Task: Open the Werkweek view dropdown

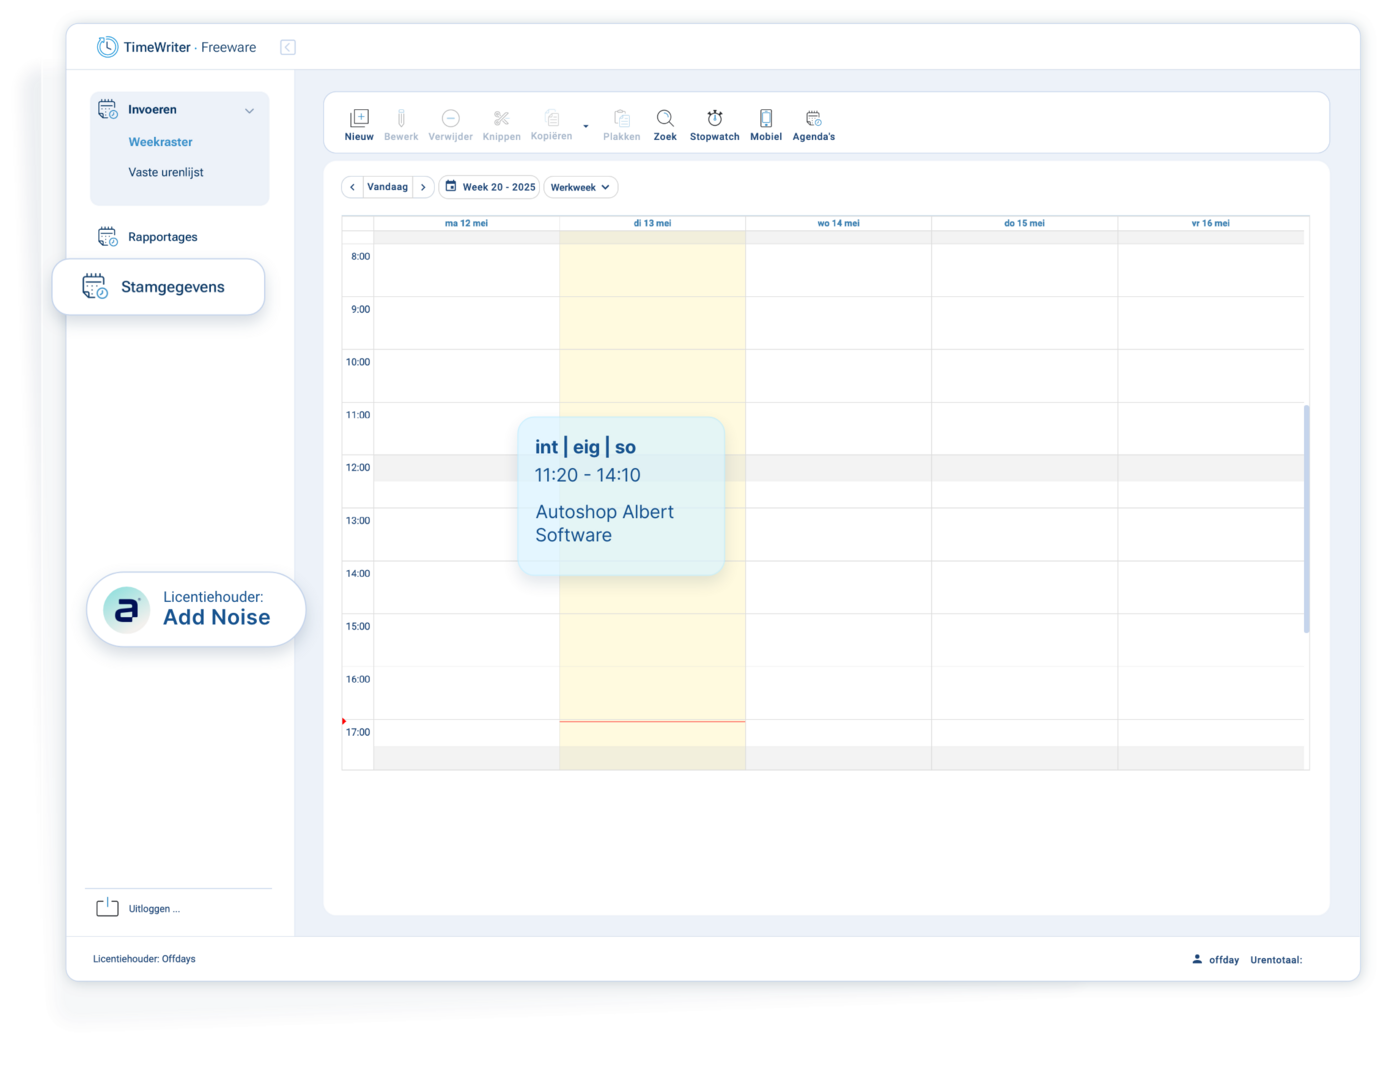Action: click(580, 187)
